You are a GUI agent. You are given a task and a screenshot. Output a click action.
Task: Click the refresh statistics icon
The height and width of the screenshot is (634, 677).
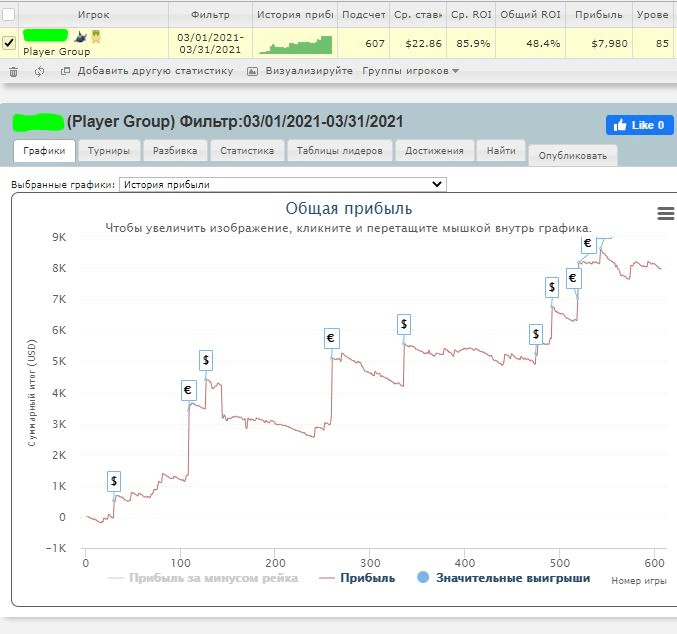pos(39,71)
